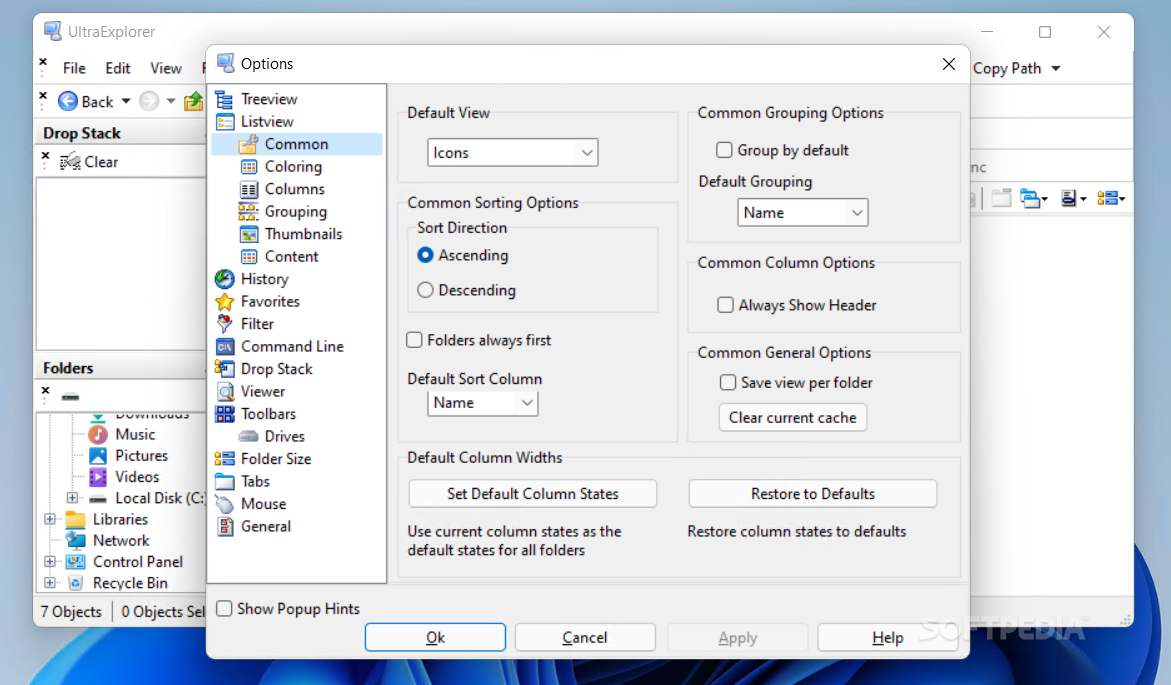1171x685 pixels.
Task: Open Drop Stack options icon
Action: (225, 369)
